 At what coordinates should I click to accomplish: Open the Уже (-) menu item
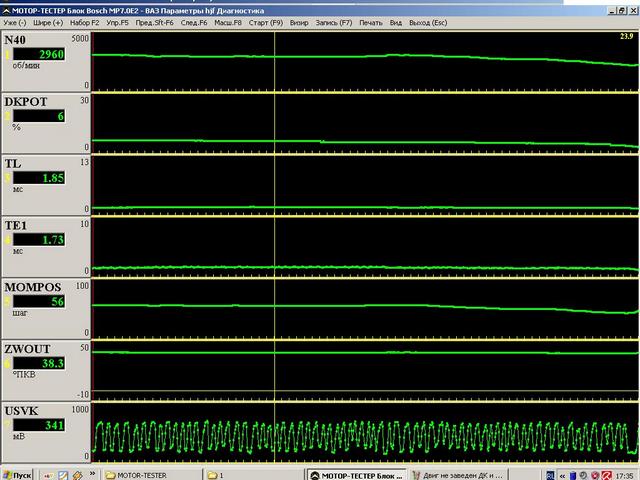click(x=15, y=22)
